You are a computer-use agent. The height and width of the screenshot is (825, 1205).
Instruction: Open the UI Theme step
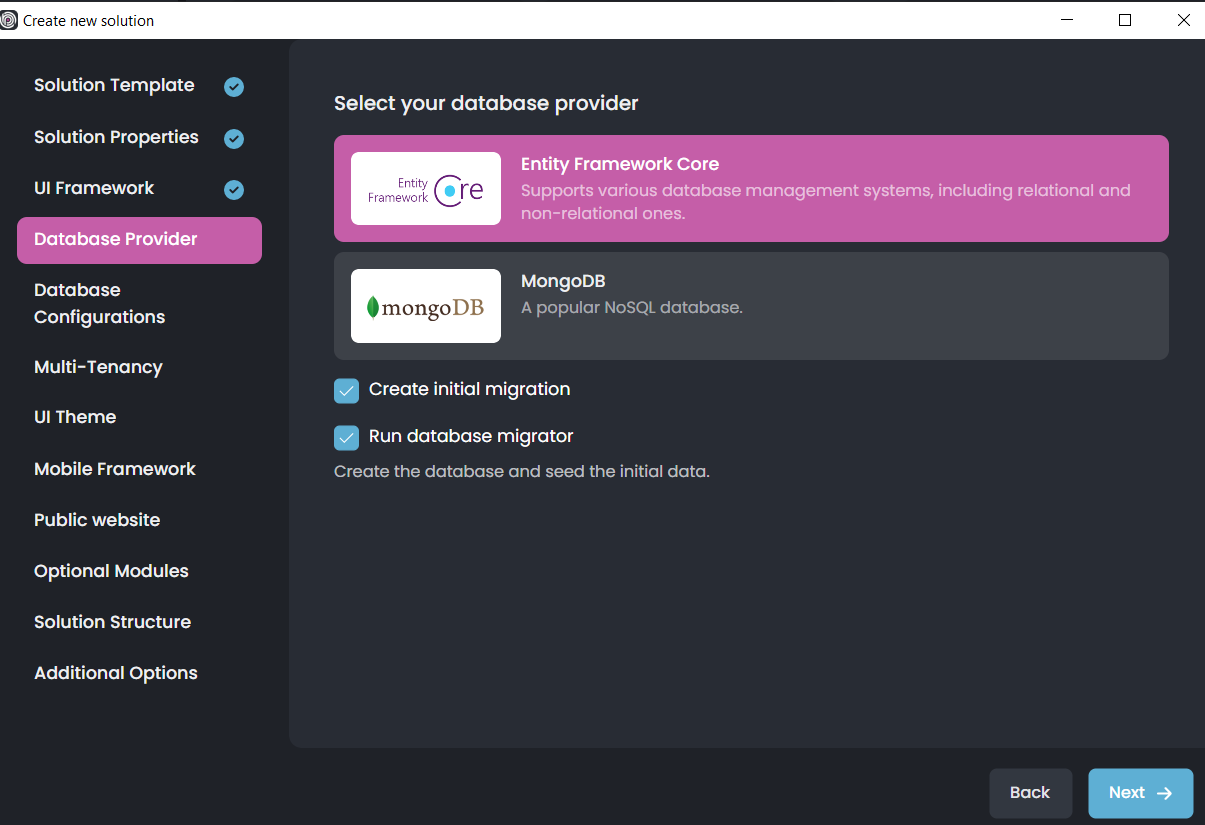pos(75,418)
